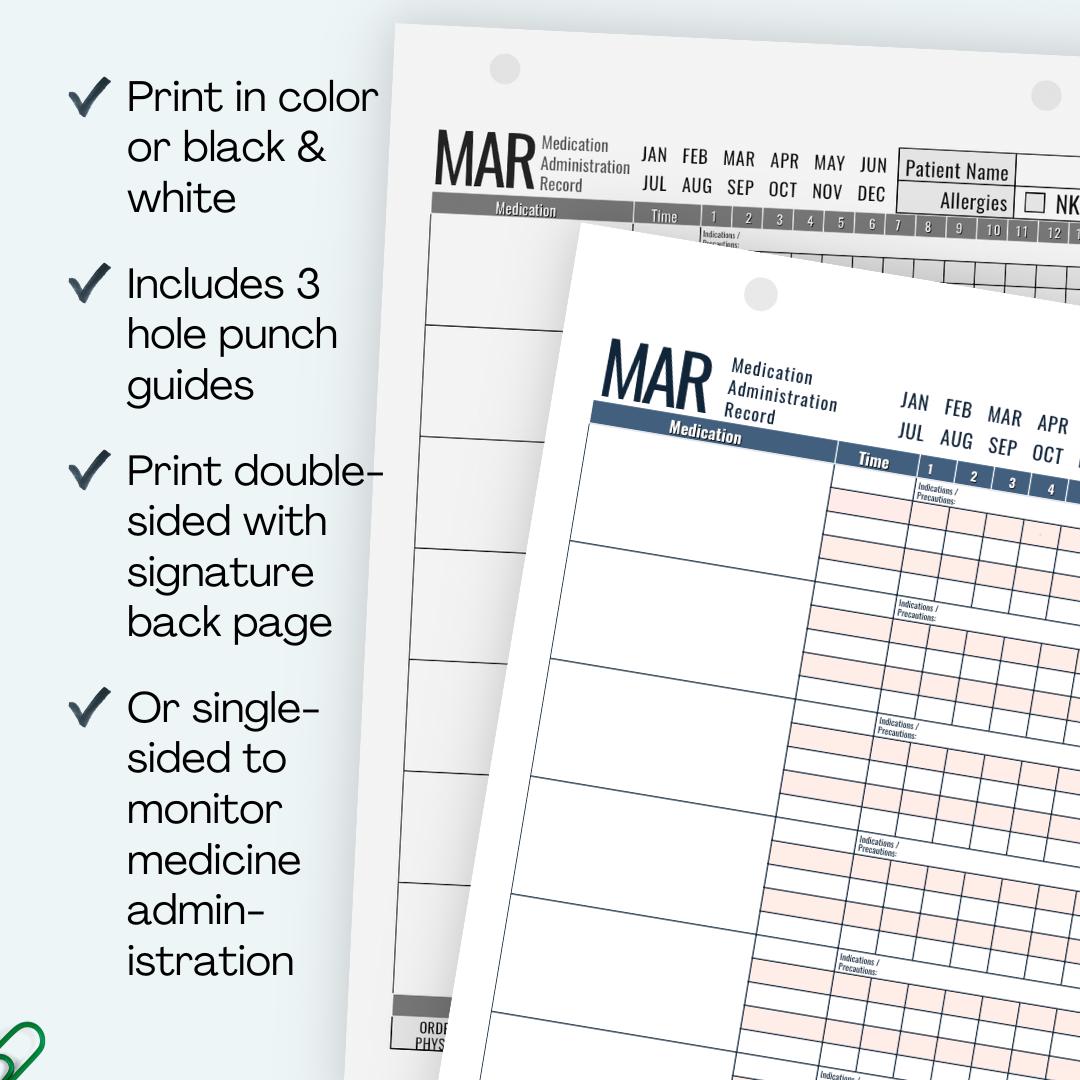This screenshot has width=1080, height=1080.
Task: Click the Allergies field label
Action: 973,202
